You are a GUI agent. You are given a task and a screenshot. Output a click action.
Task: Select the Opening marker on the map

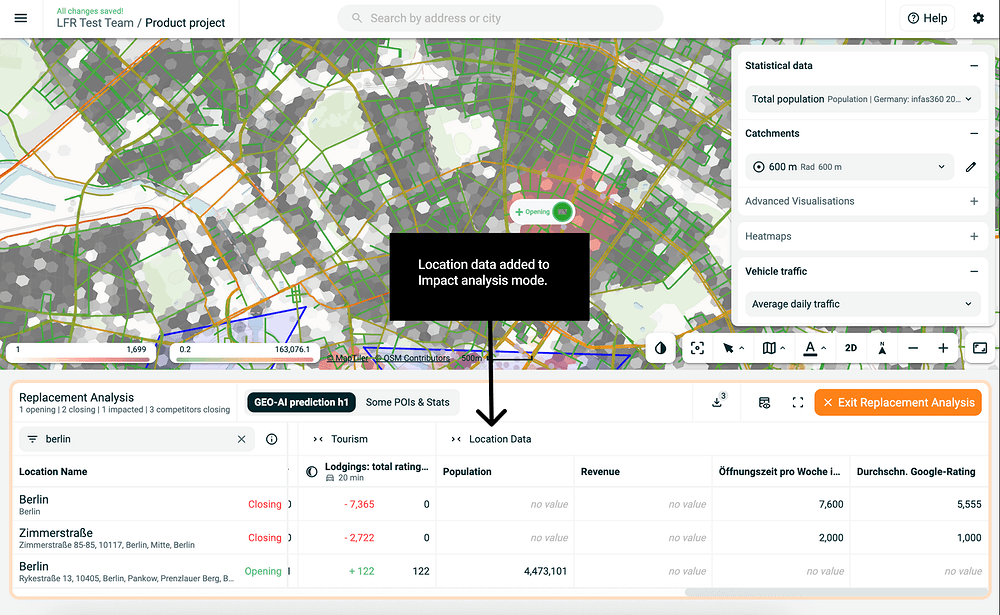point(541,212)
